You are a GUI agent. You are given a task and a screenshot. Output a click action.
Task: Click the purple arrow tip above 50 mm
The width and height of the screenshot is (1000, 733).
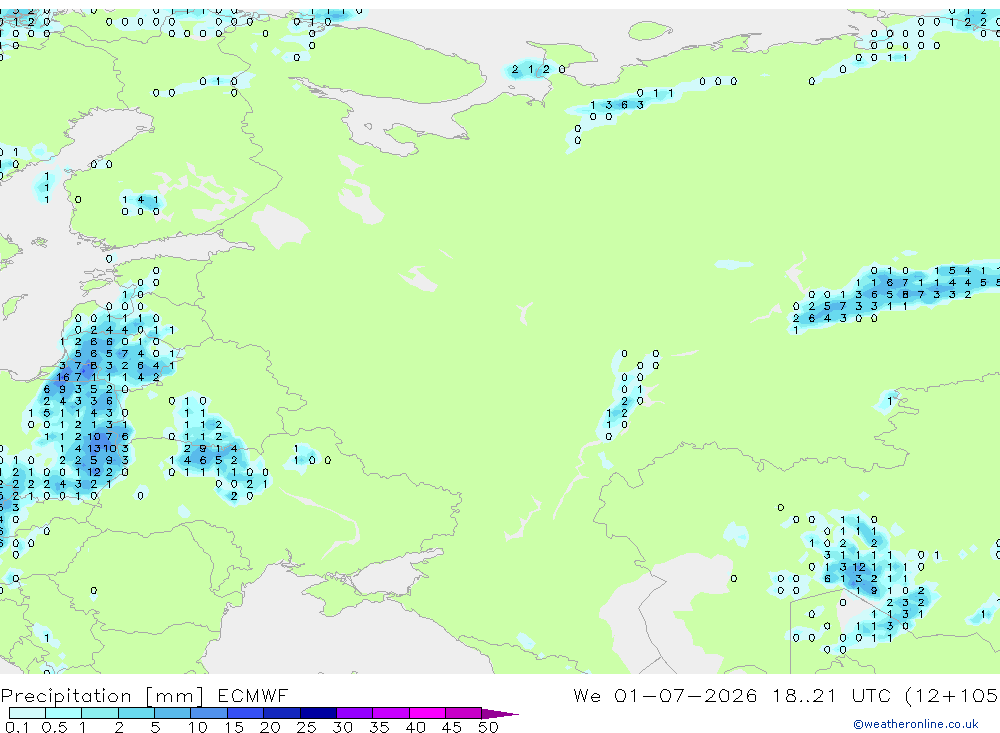point(500,714)
